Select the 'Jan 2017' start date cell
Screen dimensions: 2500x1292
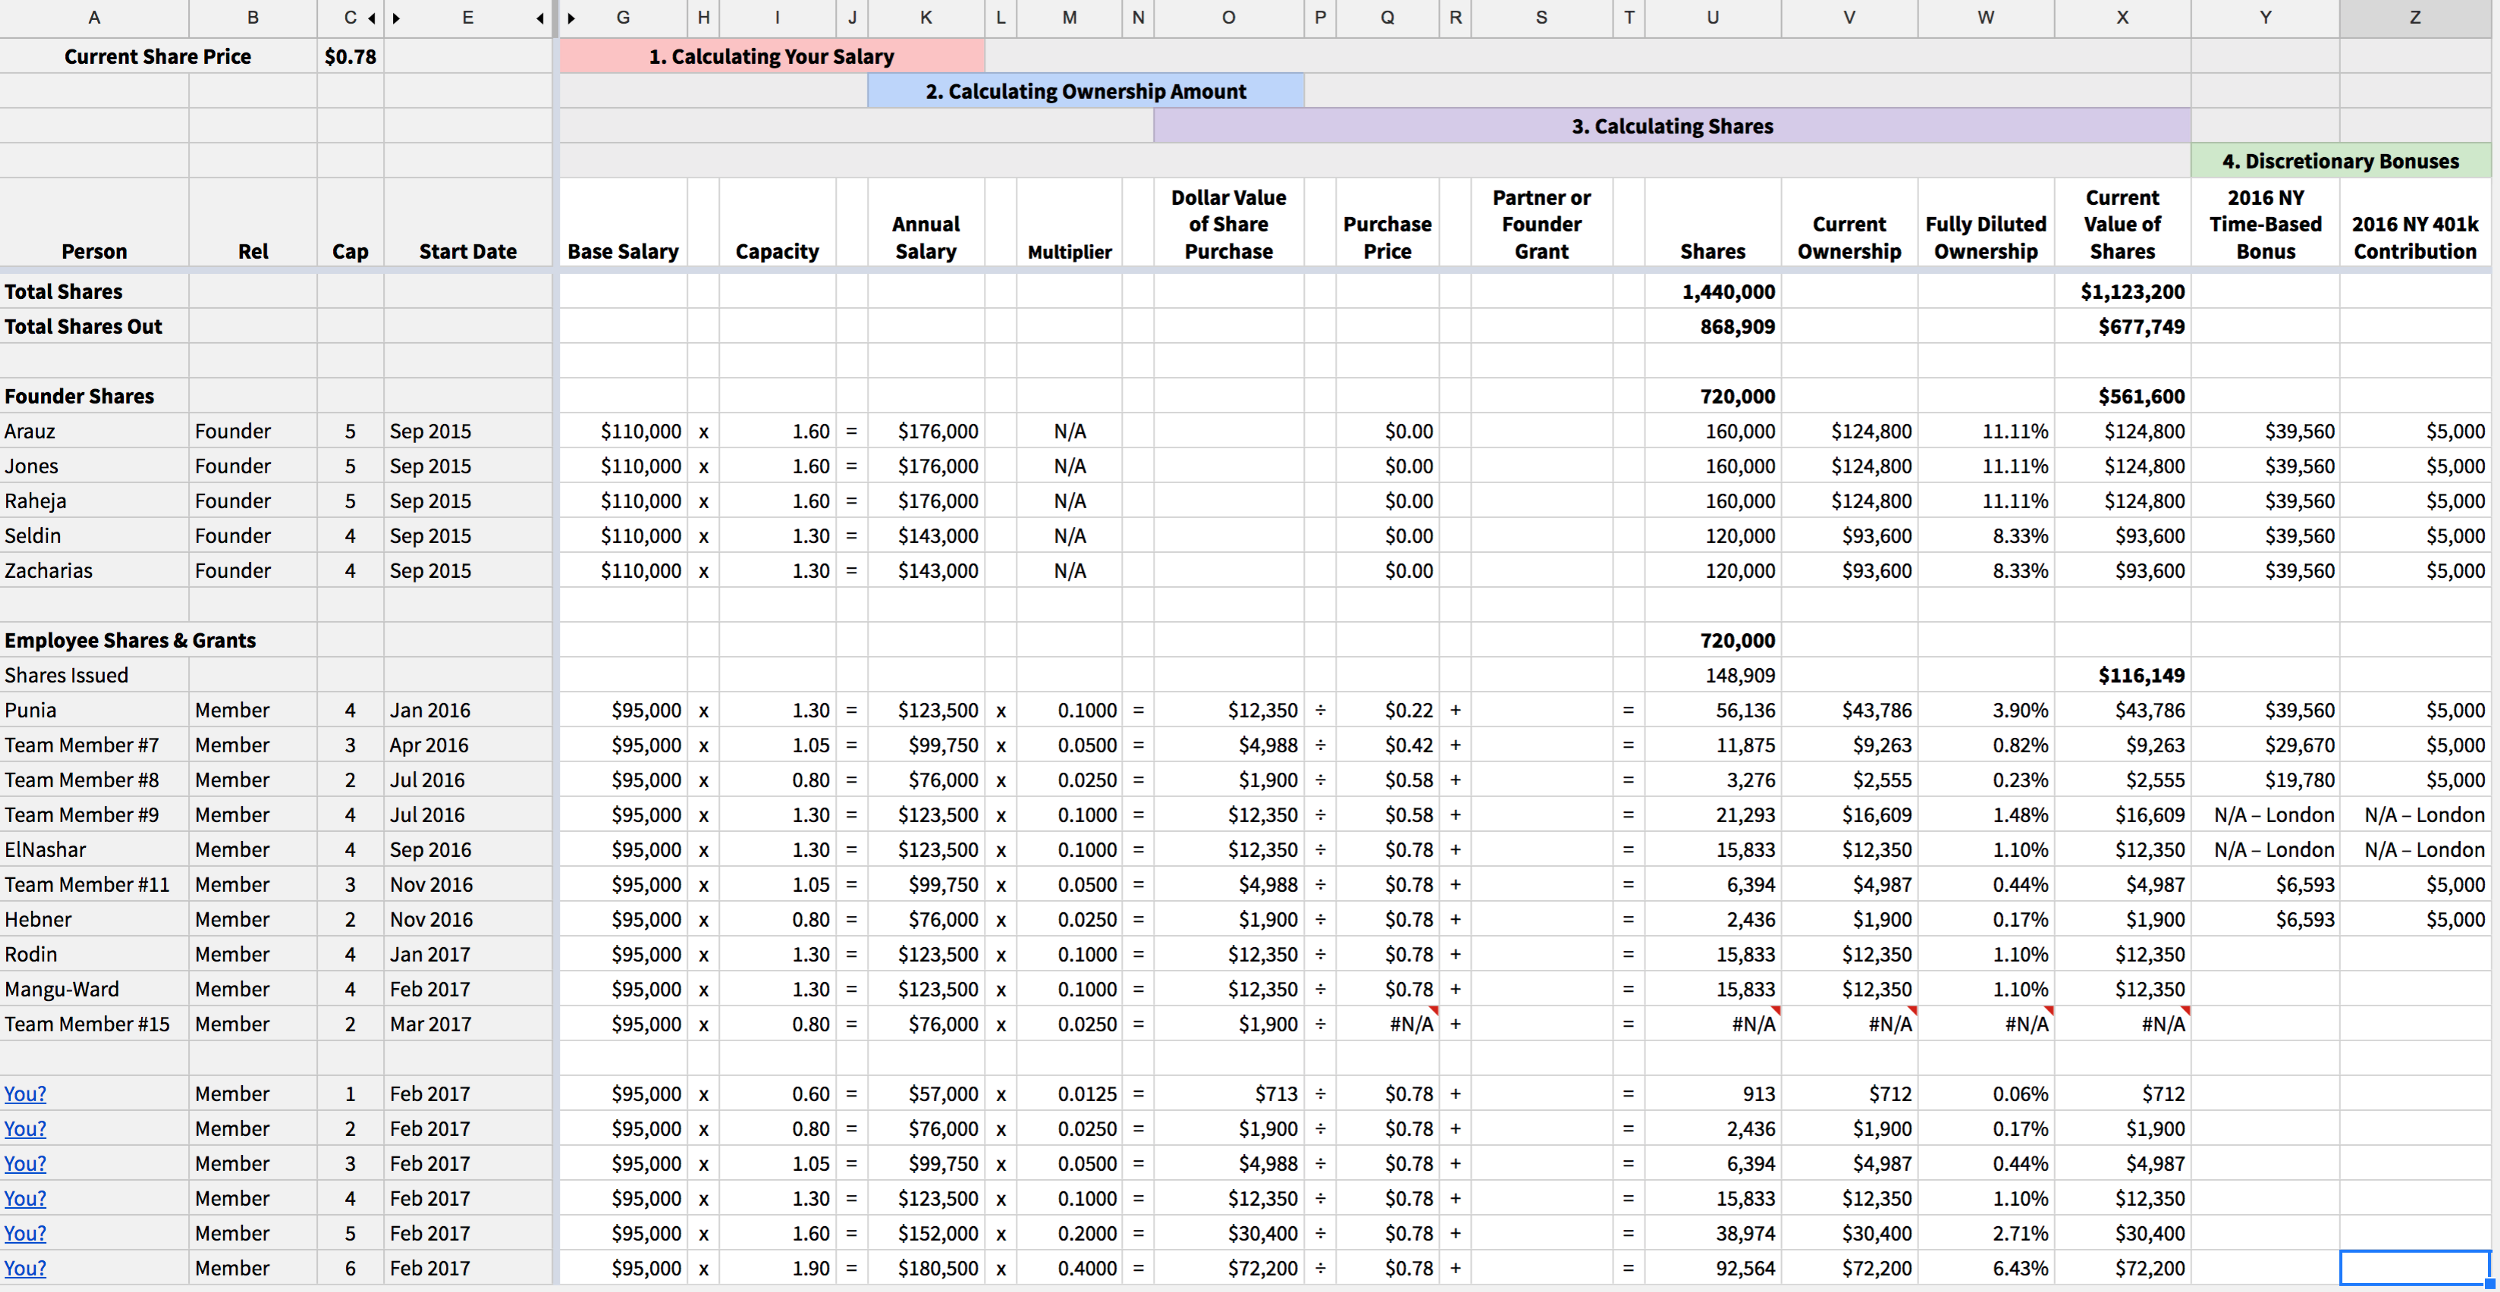coord(468,954)
